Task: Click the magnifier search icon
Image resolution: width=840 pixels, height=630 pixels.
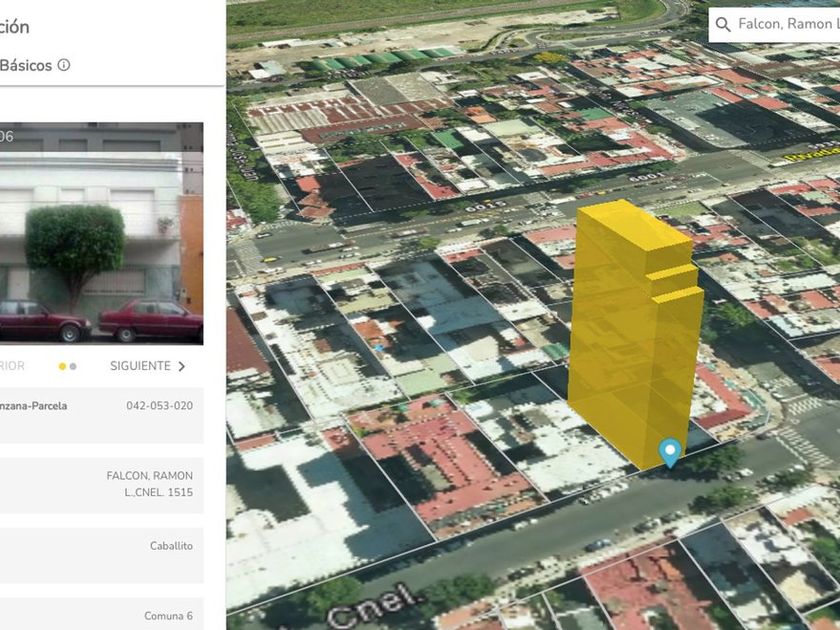Action: [x=723, y=24]
